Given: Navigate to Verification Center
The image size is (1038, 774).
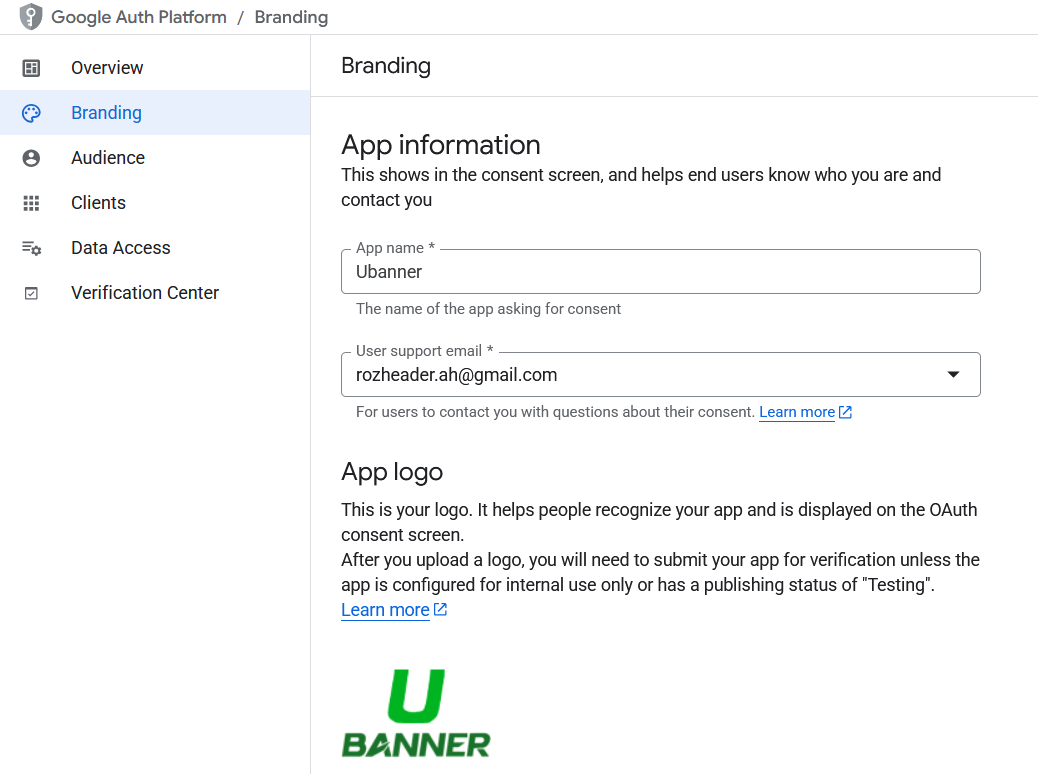Looking at the screenshot, I should [x=144, y=292].
